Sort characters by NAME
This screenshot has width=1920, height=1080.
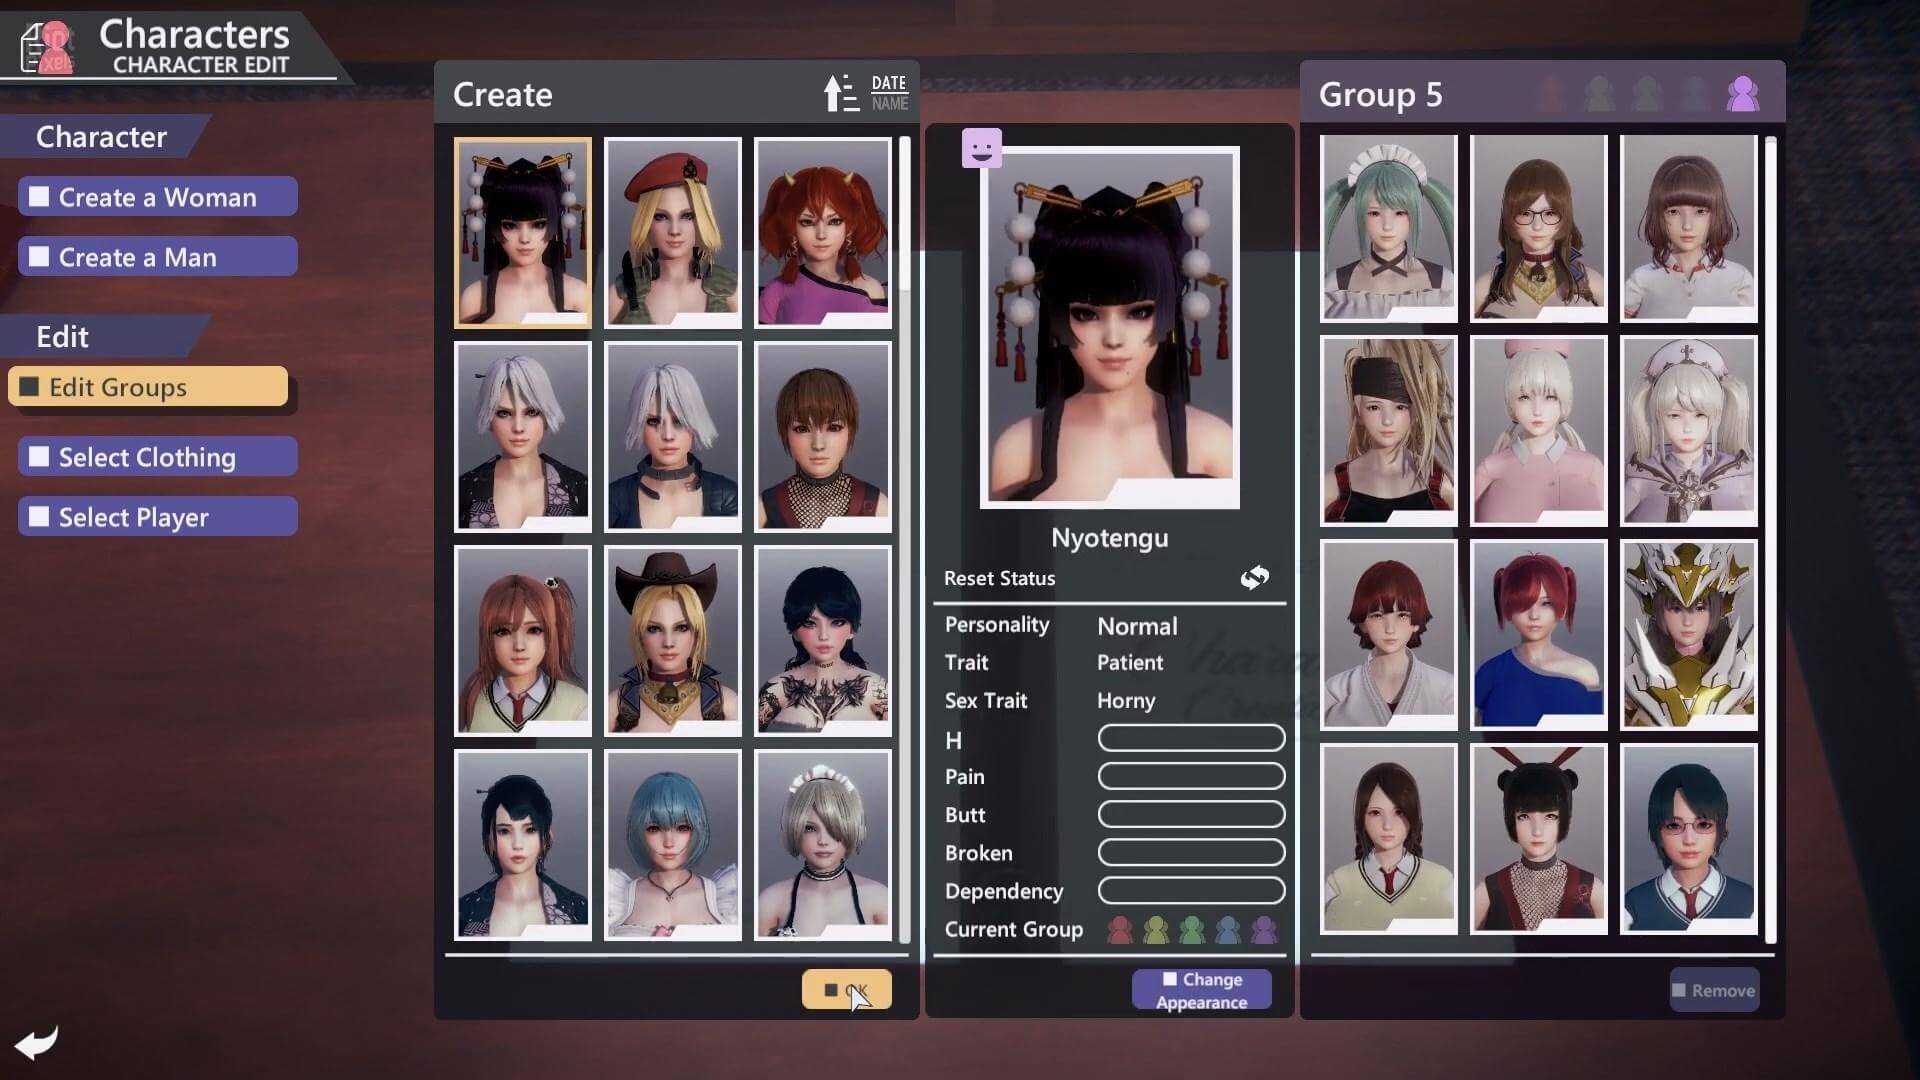click(x=889, y=104)
